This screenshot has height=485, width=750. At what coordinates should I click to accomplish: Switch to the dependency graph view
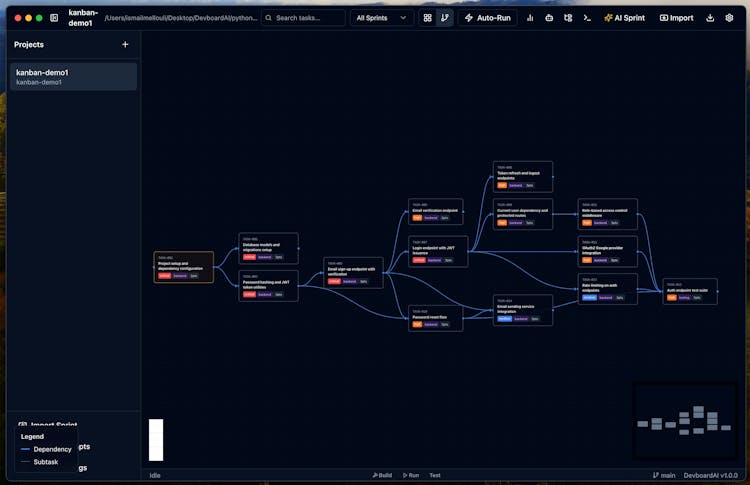[x=445, y=18]
